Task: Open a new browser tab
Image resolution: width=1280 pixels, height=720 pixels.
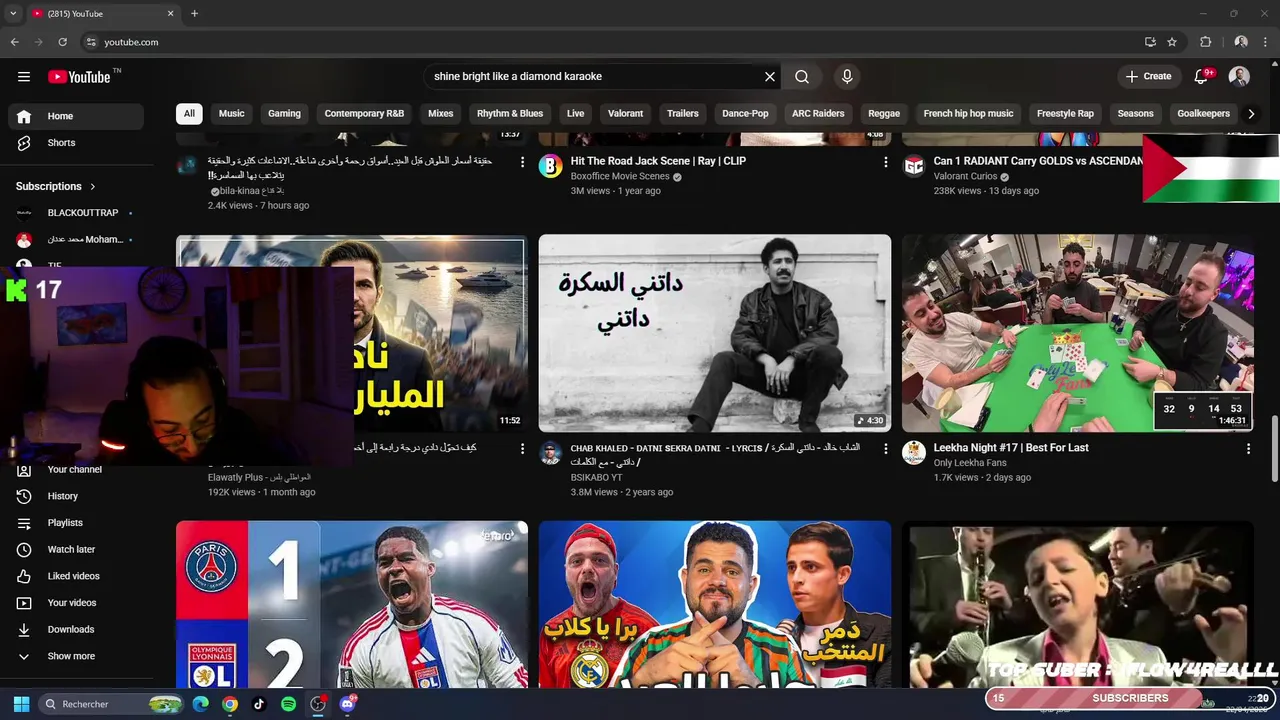Action: pyautogui.click(x=194, y=14)
